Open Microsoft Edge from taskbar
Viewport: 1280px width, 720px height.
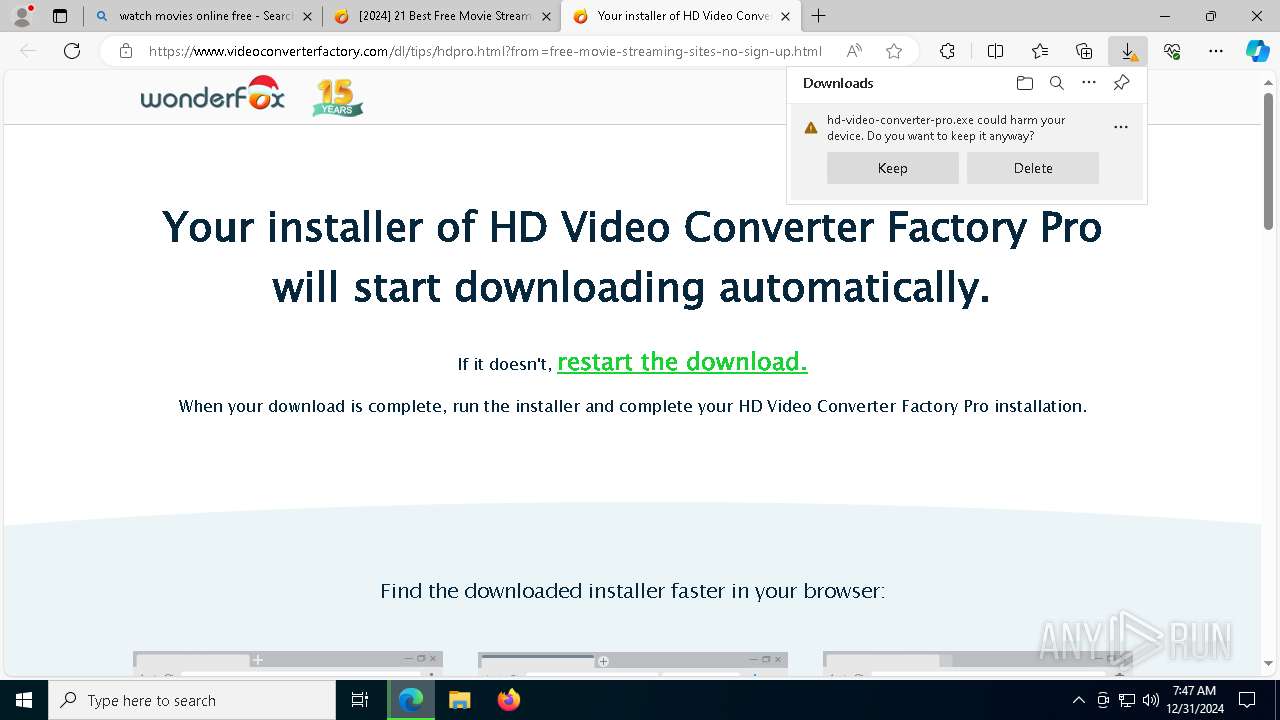coord(411,700)
